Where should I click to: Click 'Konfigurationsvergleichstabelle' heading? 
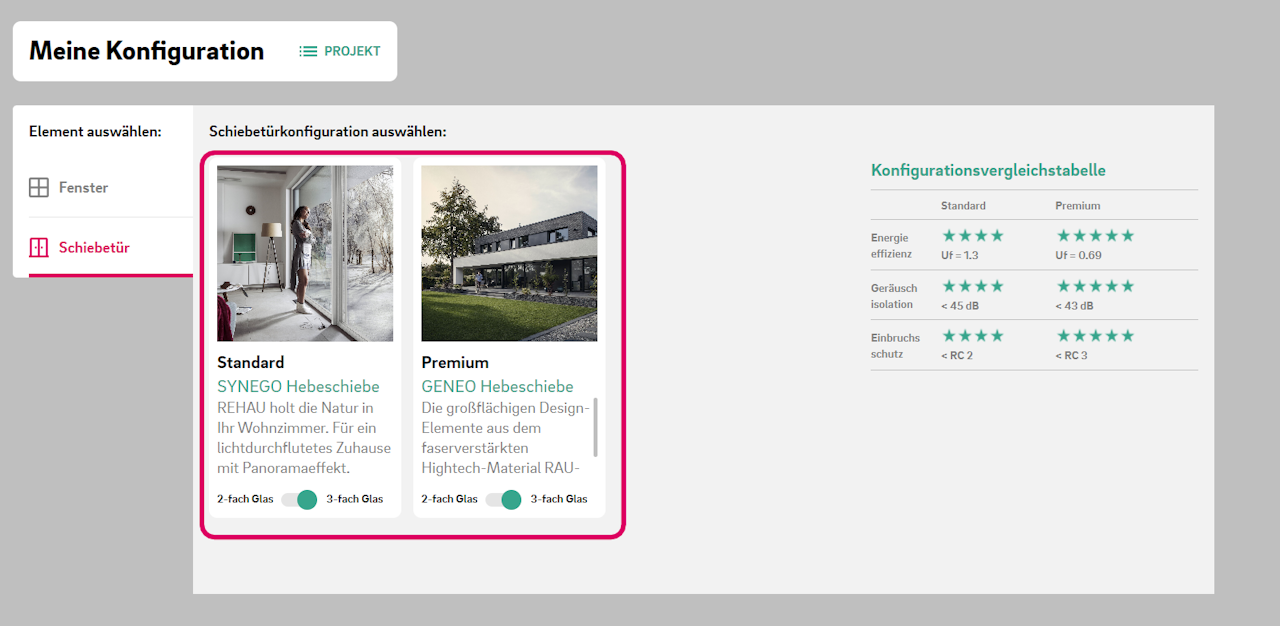pyautogui.click(x=988, y=170)
